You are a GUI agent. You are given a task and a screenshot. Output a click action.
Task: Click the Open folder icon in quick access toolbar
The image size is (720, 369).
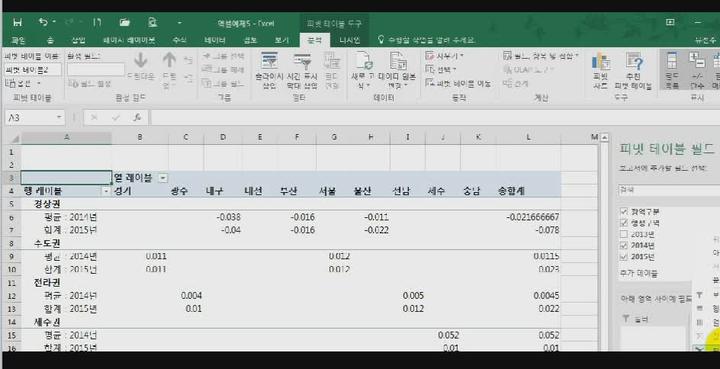pos(124,22)
